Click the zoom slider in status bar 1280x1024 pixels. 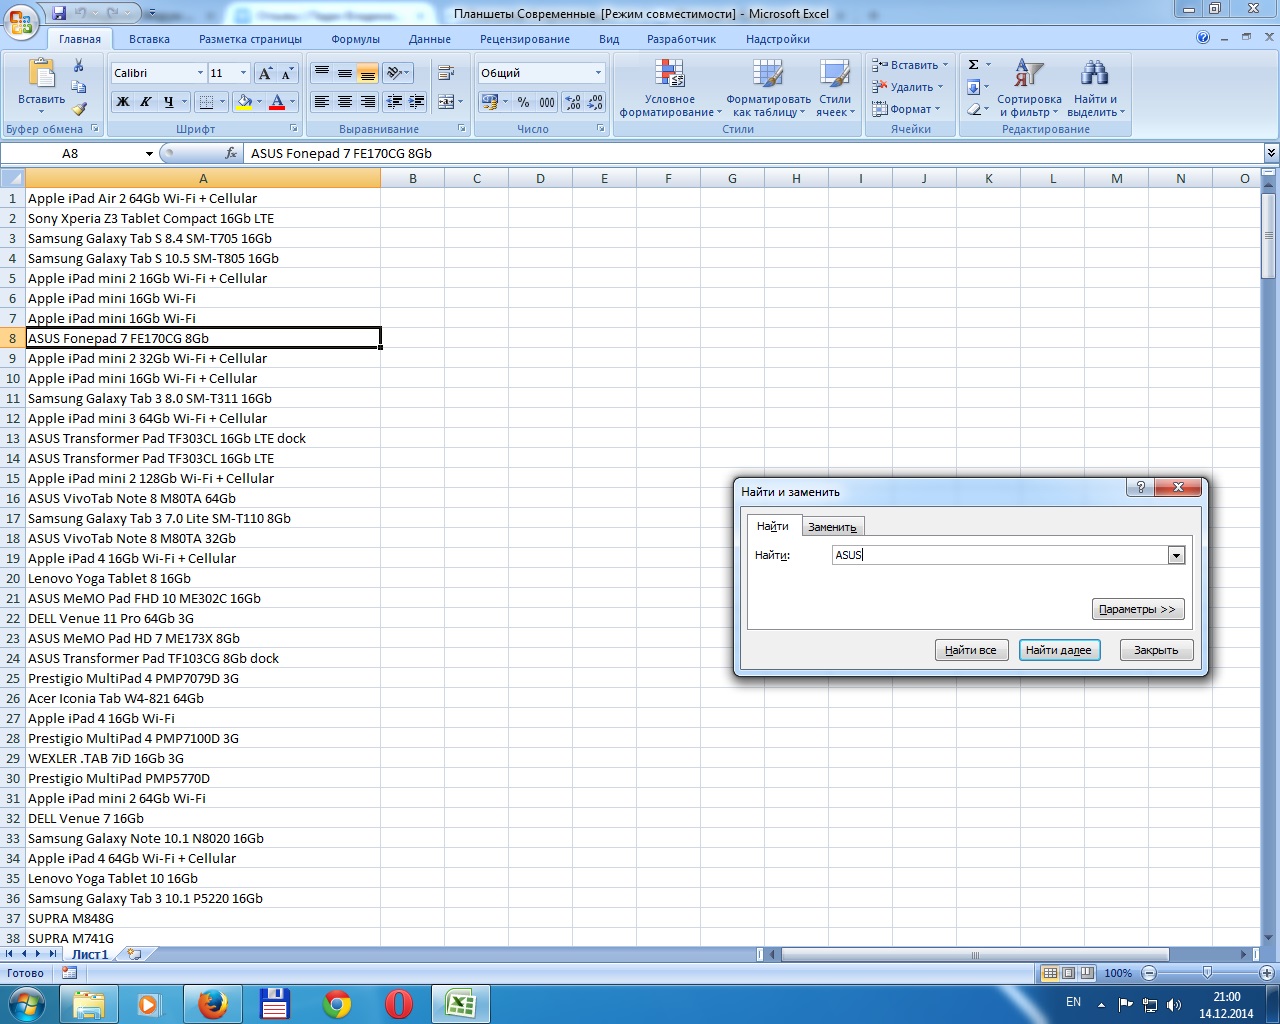1207,973
